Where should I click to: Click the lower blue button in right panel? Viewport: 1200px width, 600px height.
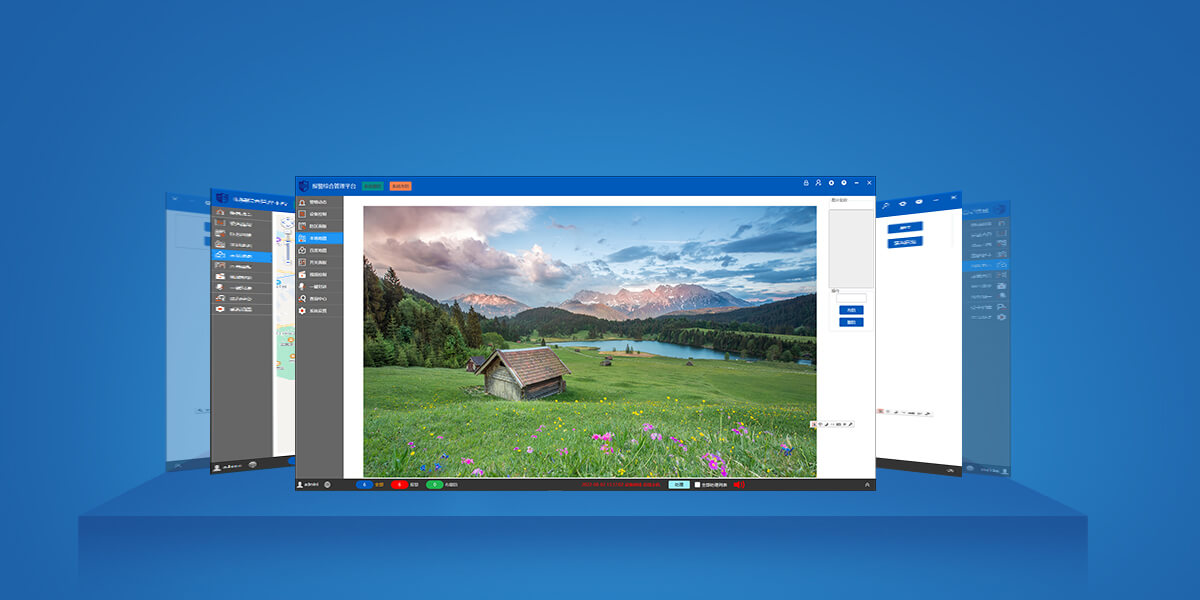click(850, 322)
